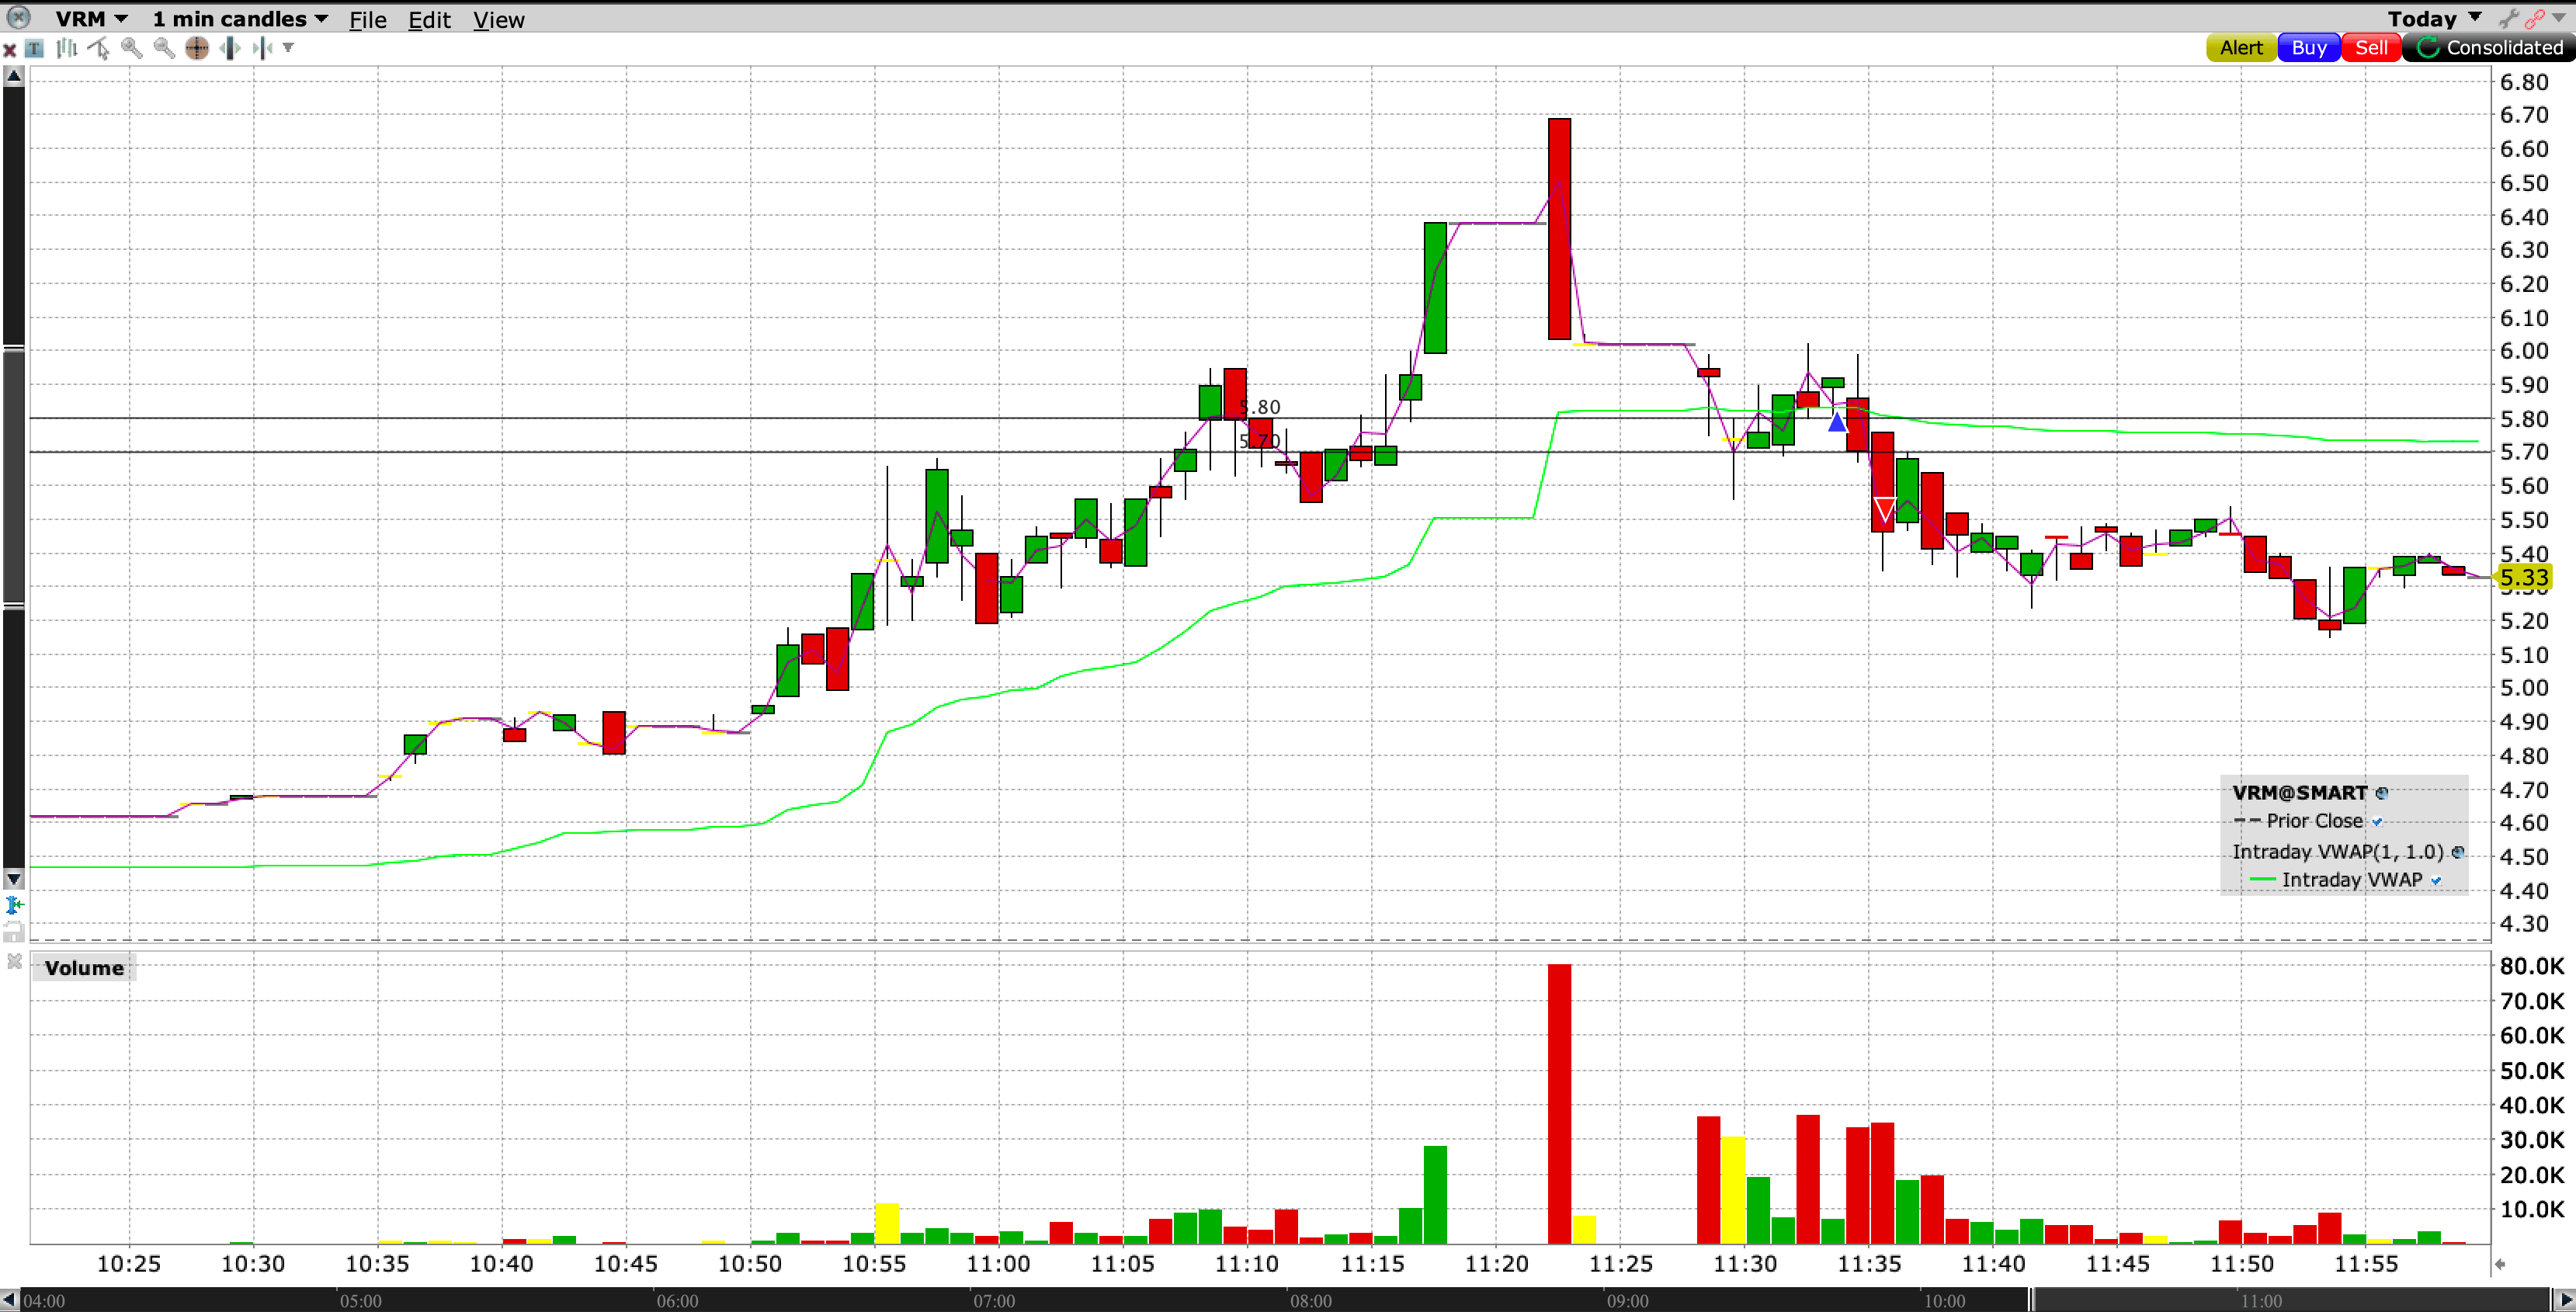Screen dimensions: 2576x1312
Task: Open chart configuration wrench icon
Action: click(x=2508, y=19)
